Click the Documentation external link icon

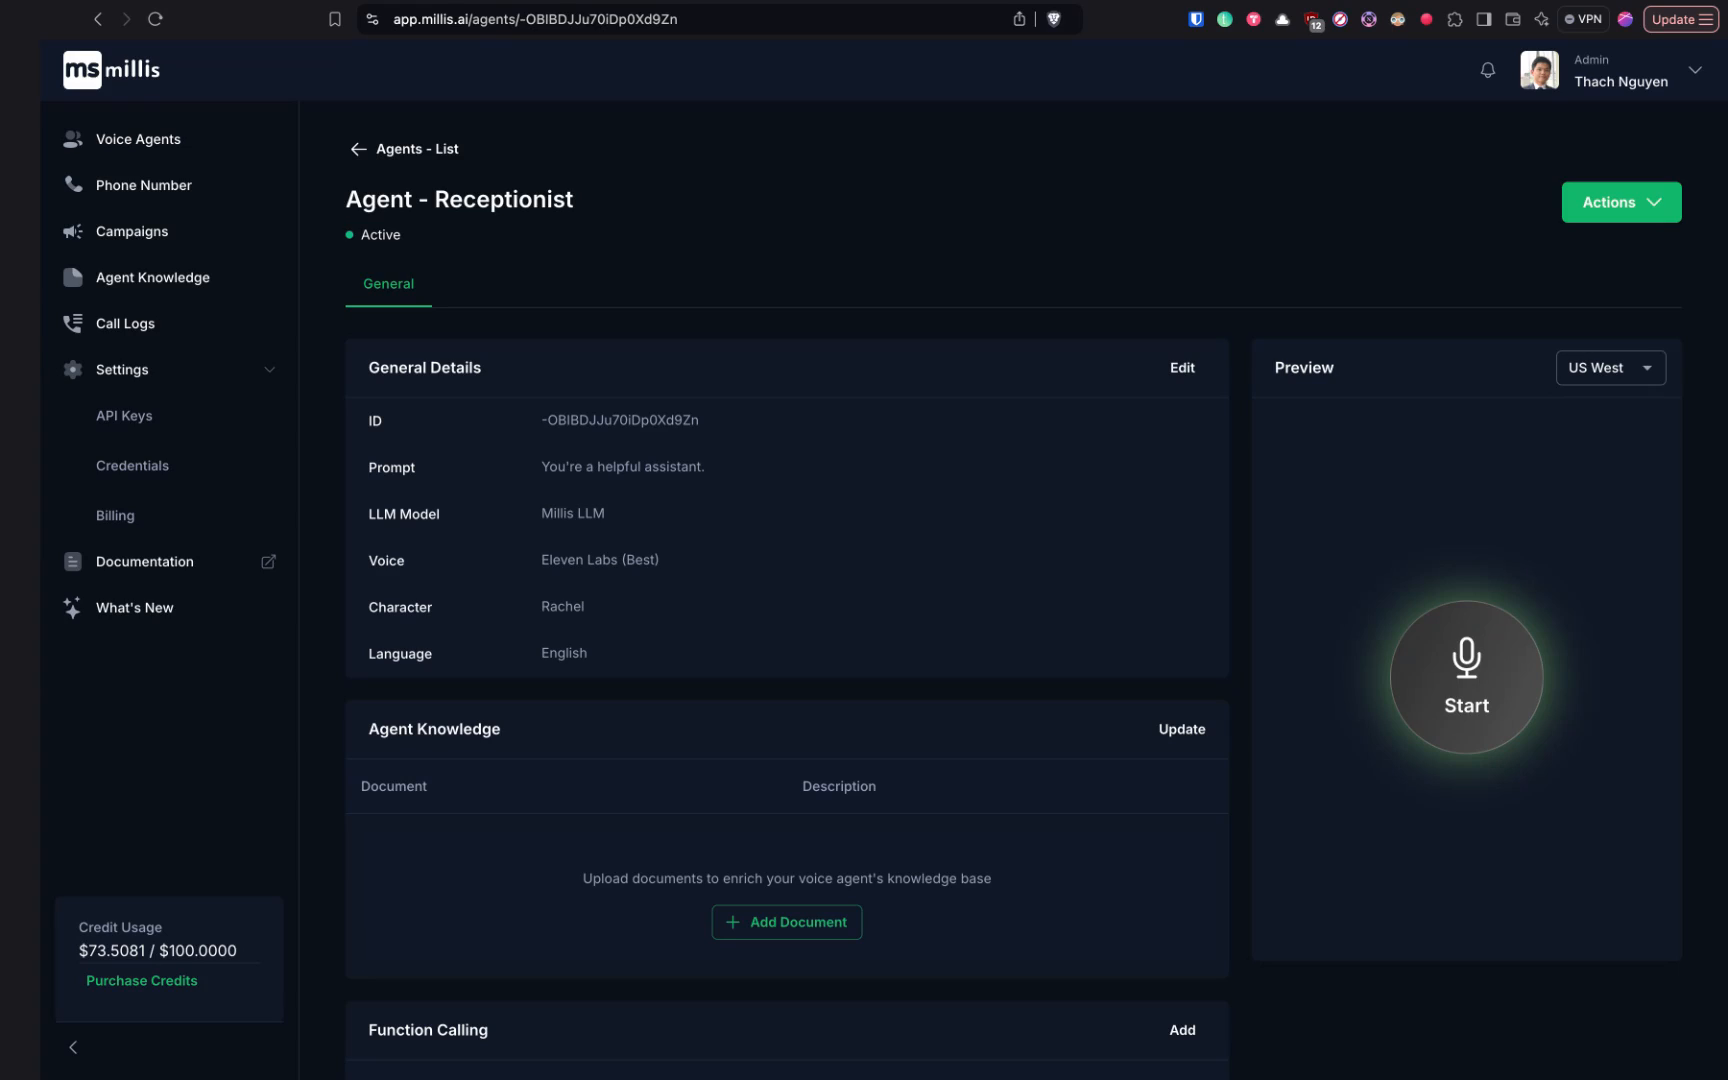coord(268,561)
